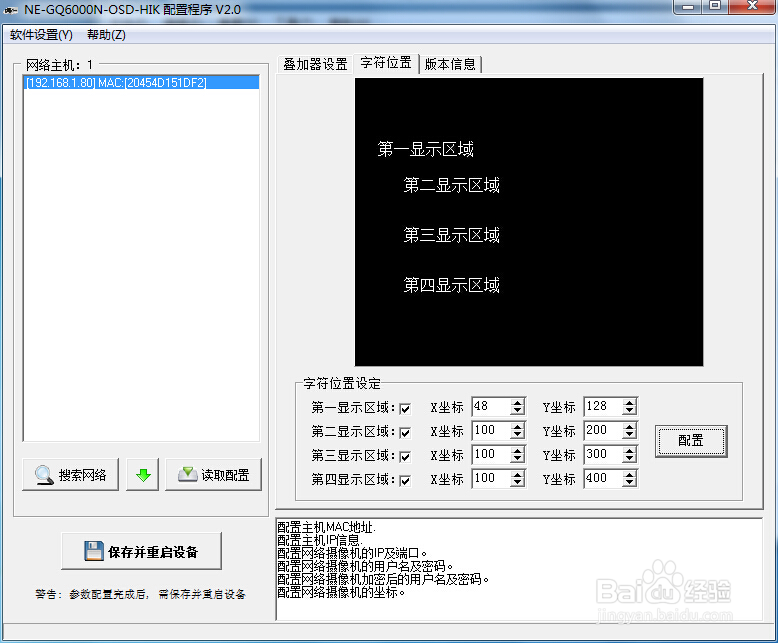This screenshot has width=778, height=643.
Task: Toggle the 第一显示区域 checkbox
Action: [x=405, y=409]
